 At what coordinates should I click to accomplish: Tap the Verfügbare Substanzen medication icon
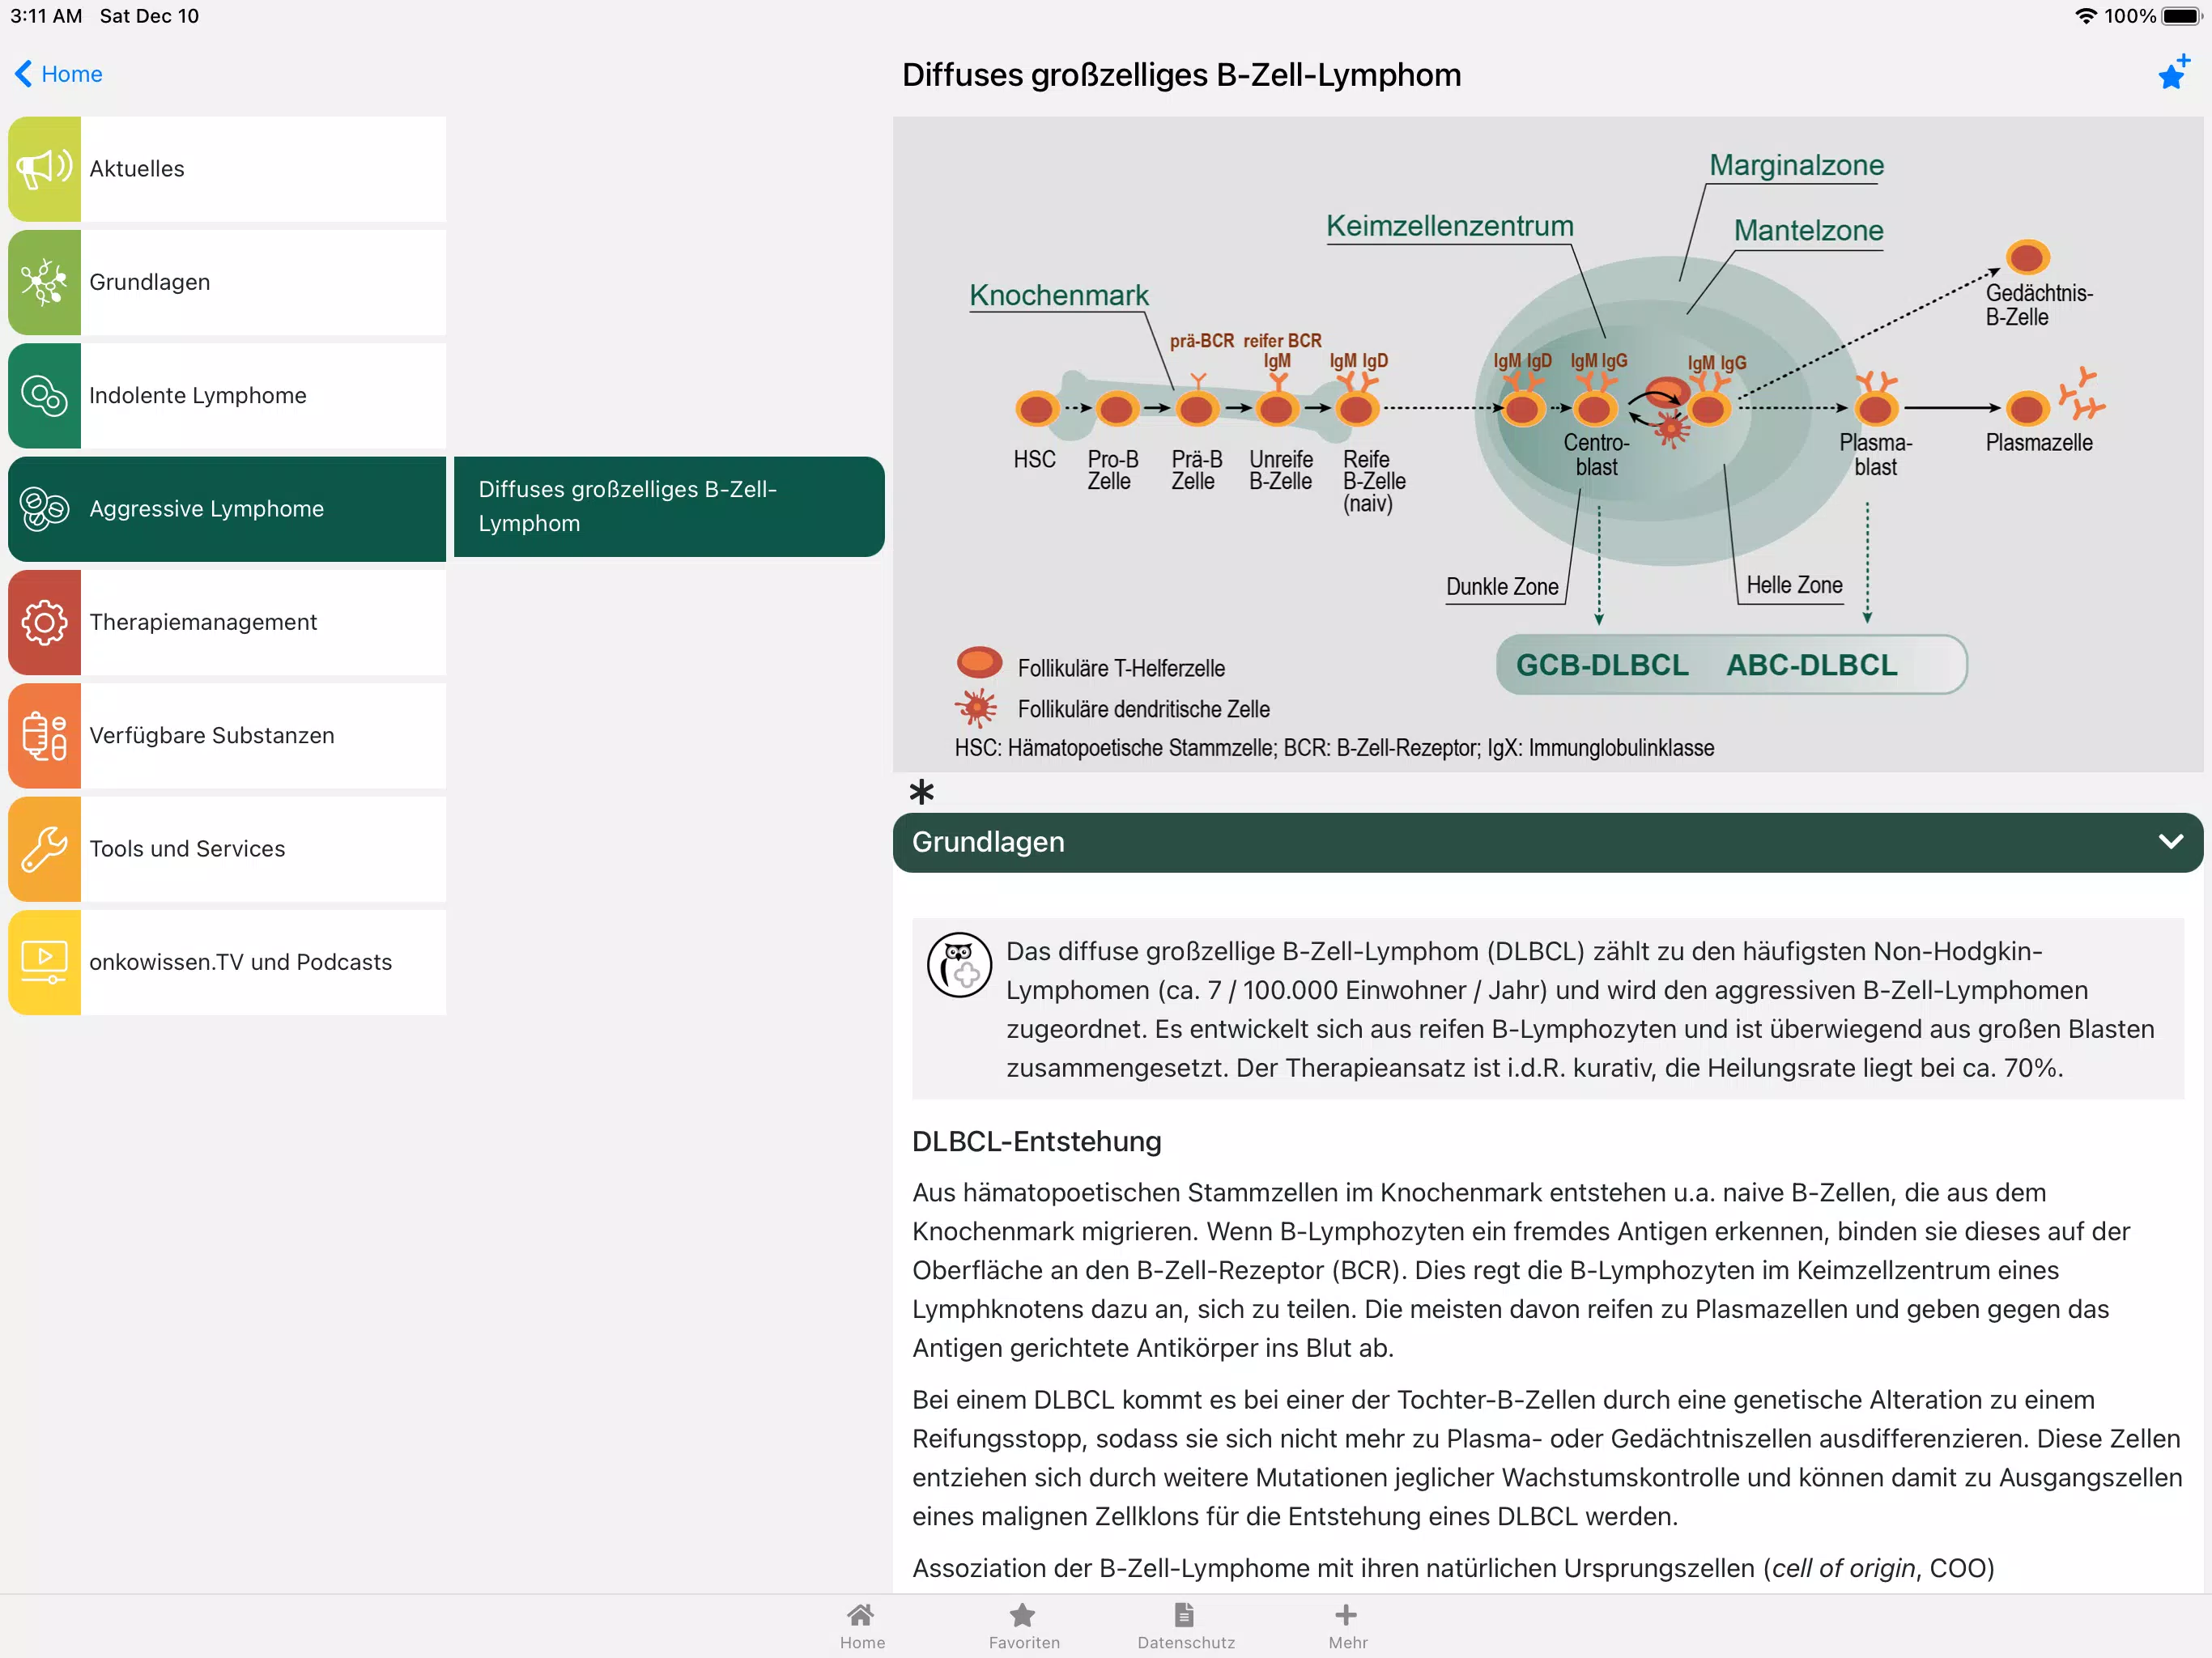[x=45, y=736]
